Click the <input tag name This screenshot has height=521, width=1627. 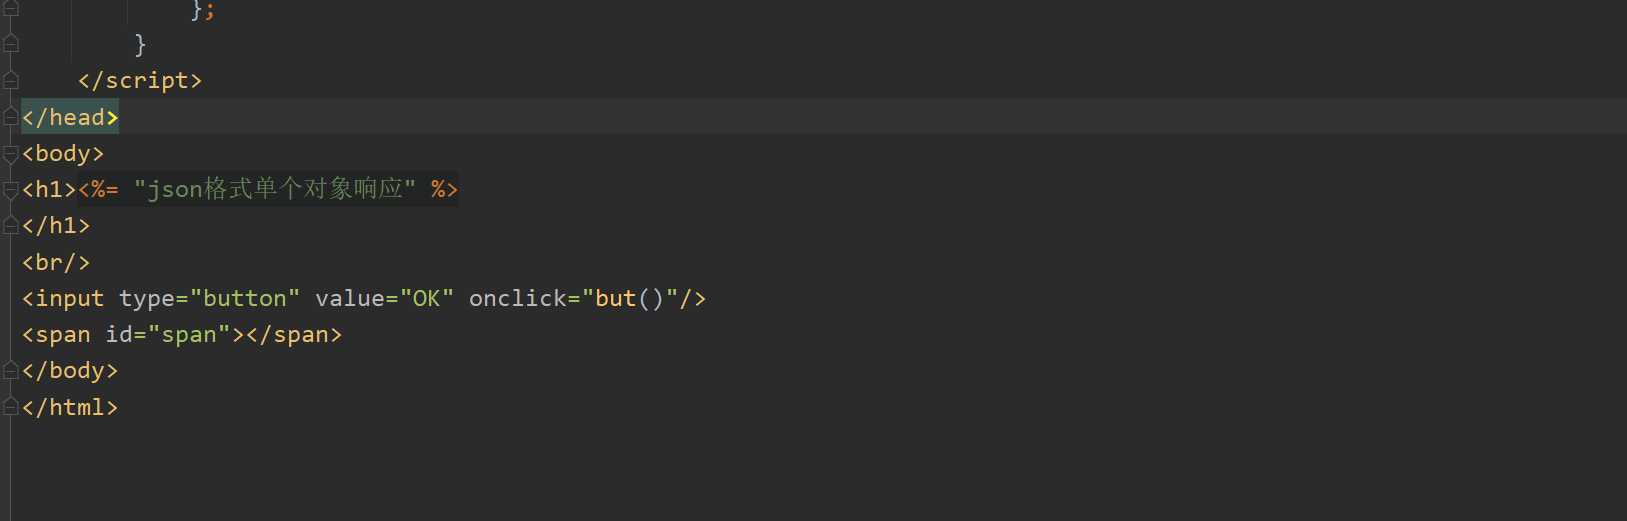click(x=63, y=298)
